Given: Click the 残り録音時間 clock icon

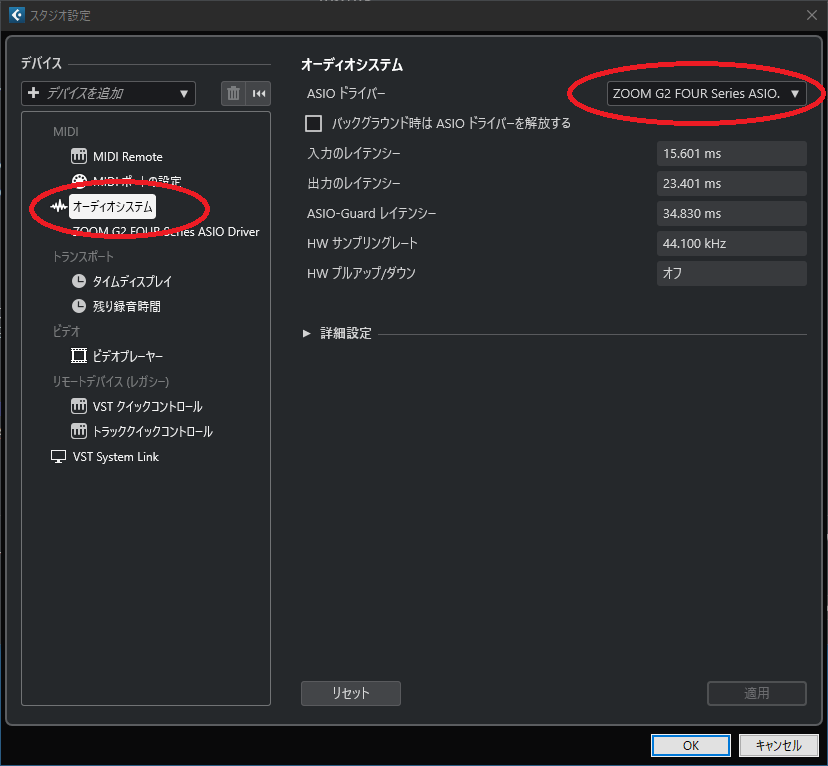Looking at the screenshot, I should pyautogui.click(x=79, y=306).
